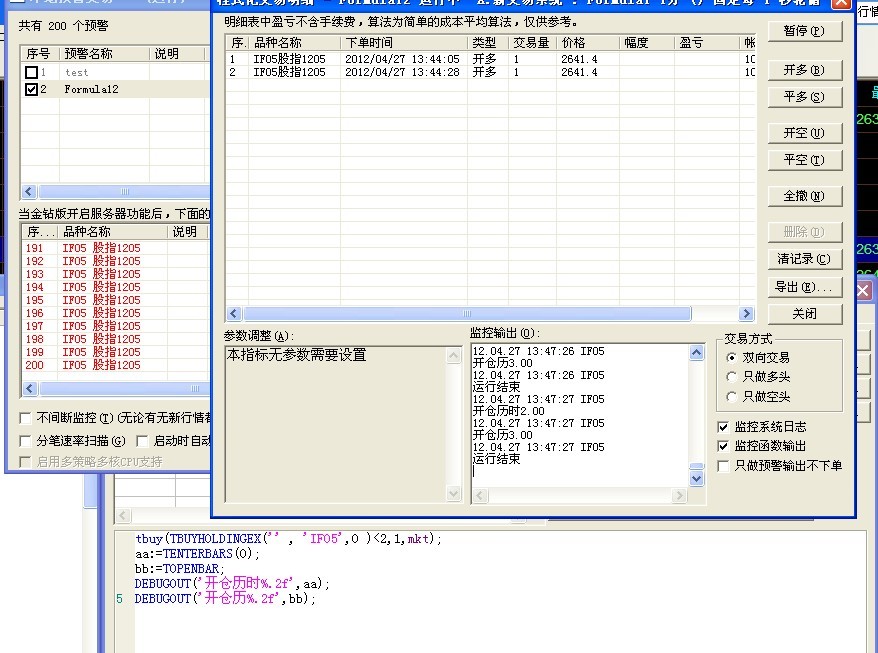Viewport: 878px width, 653px height.
Task: Enable 只做预警输出不下单 checkbox
Action: (724, 466)
